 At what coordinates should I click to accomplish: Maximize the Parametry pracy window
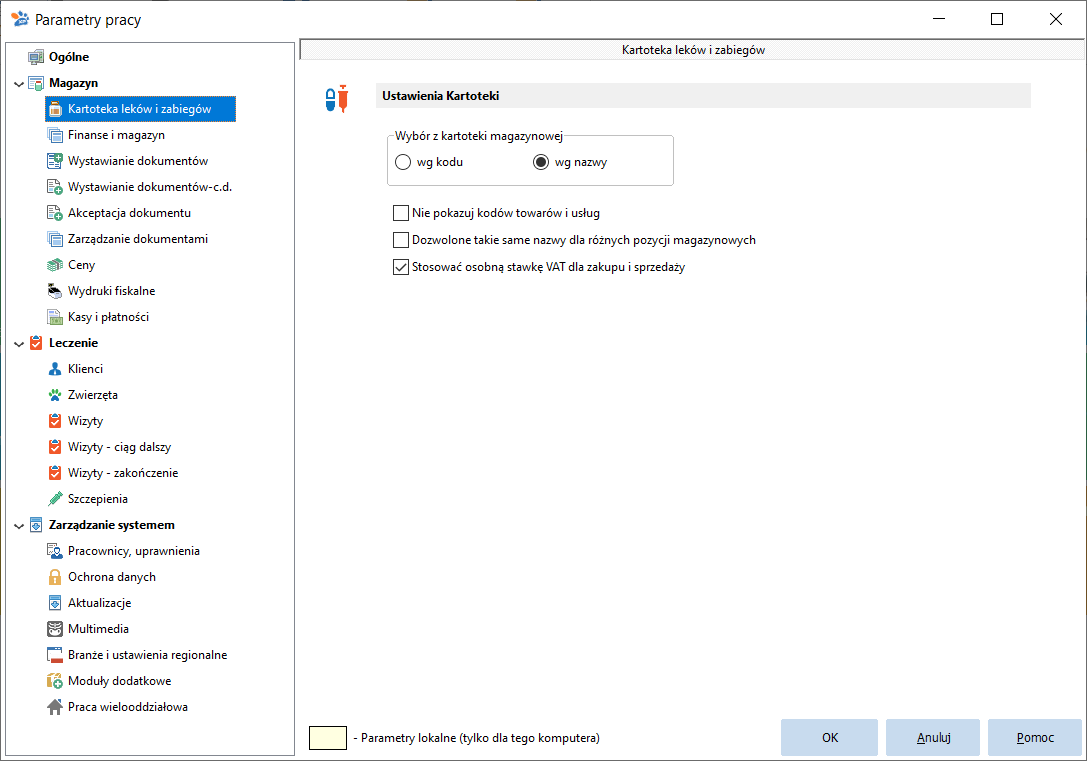[997, 19]
